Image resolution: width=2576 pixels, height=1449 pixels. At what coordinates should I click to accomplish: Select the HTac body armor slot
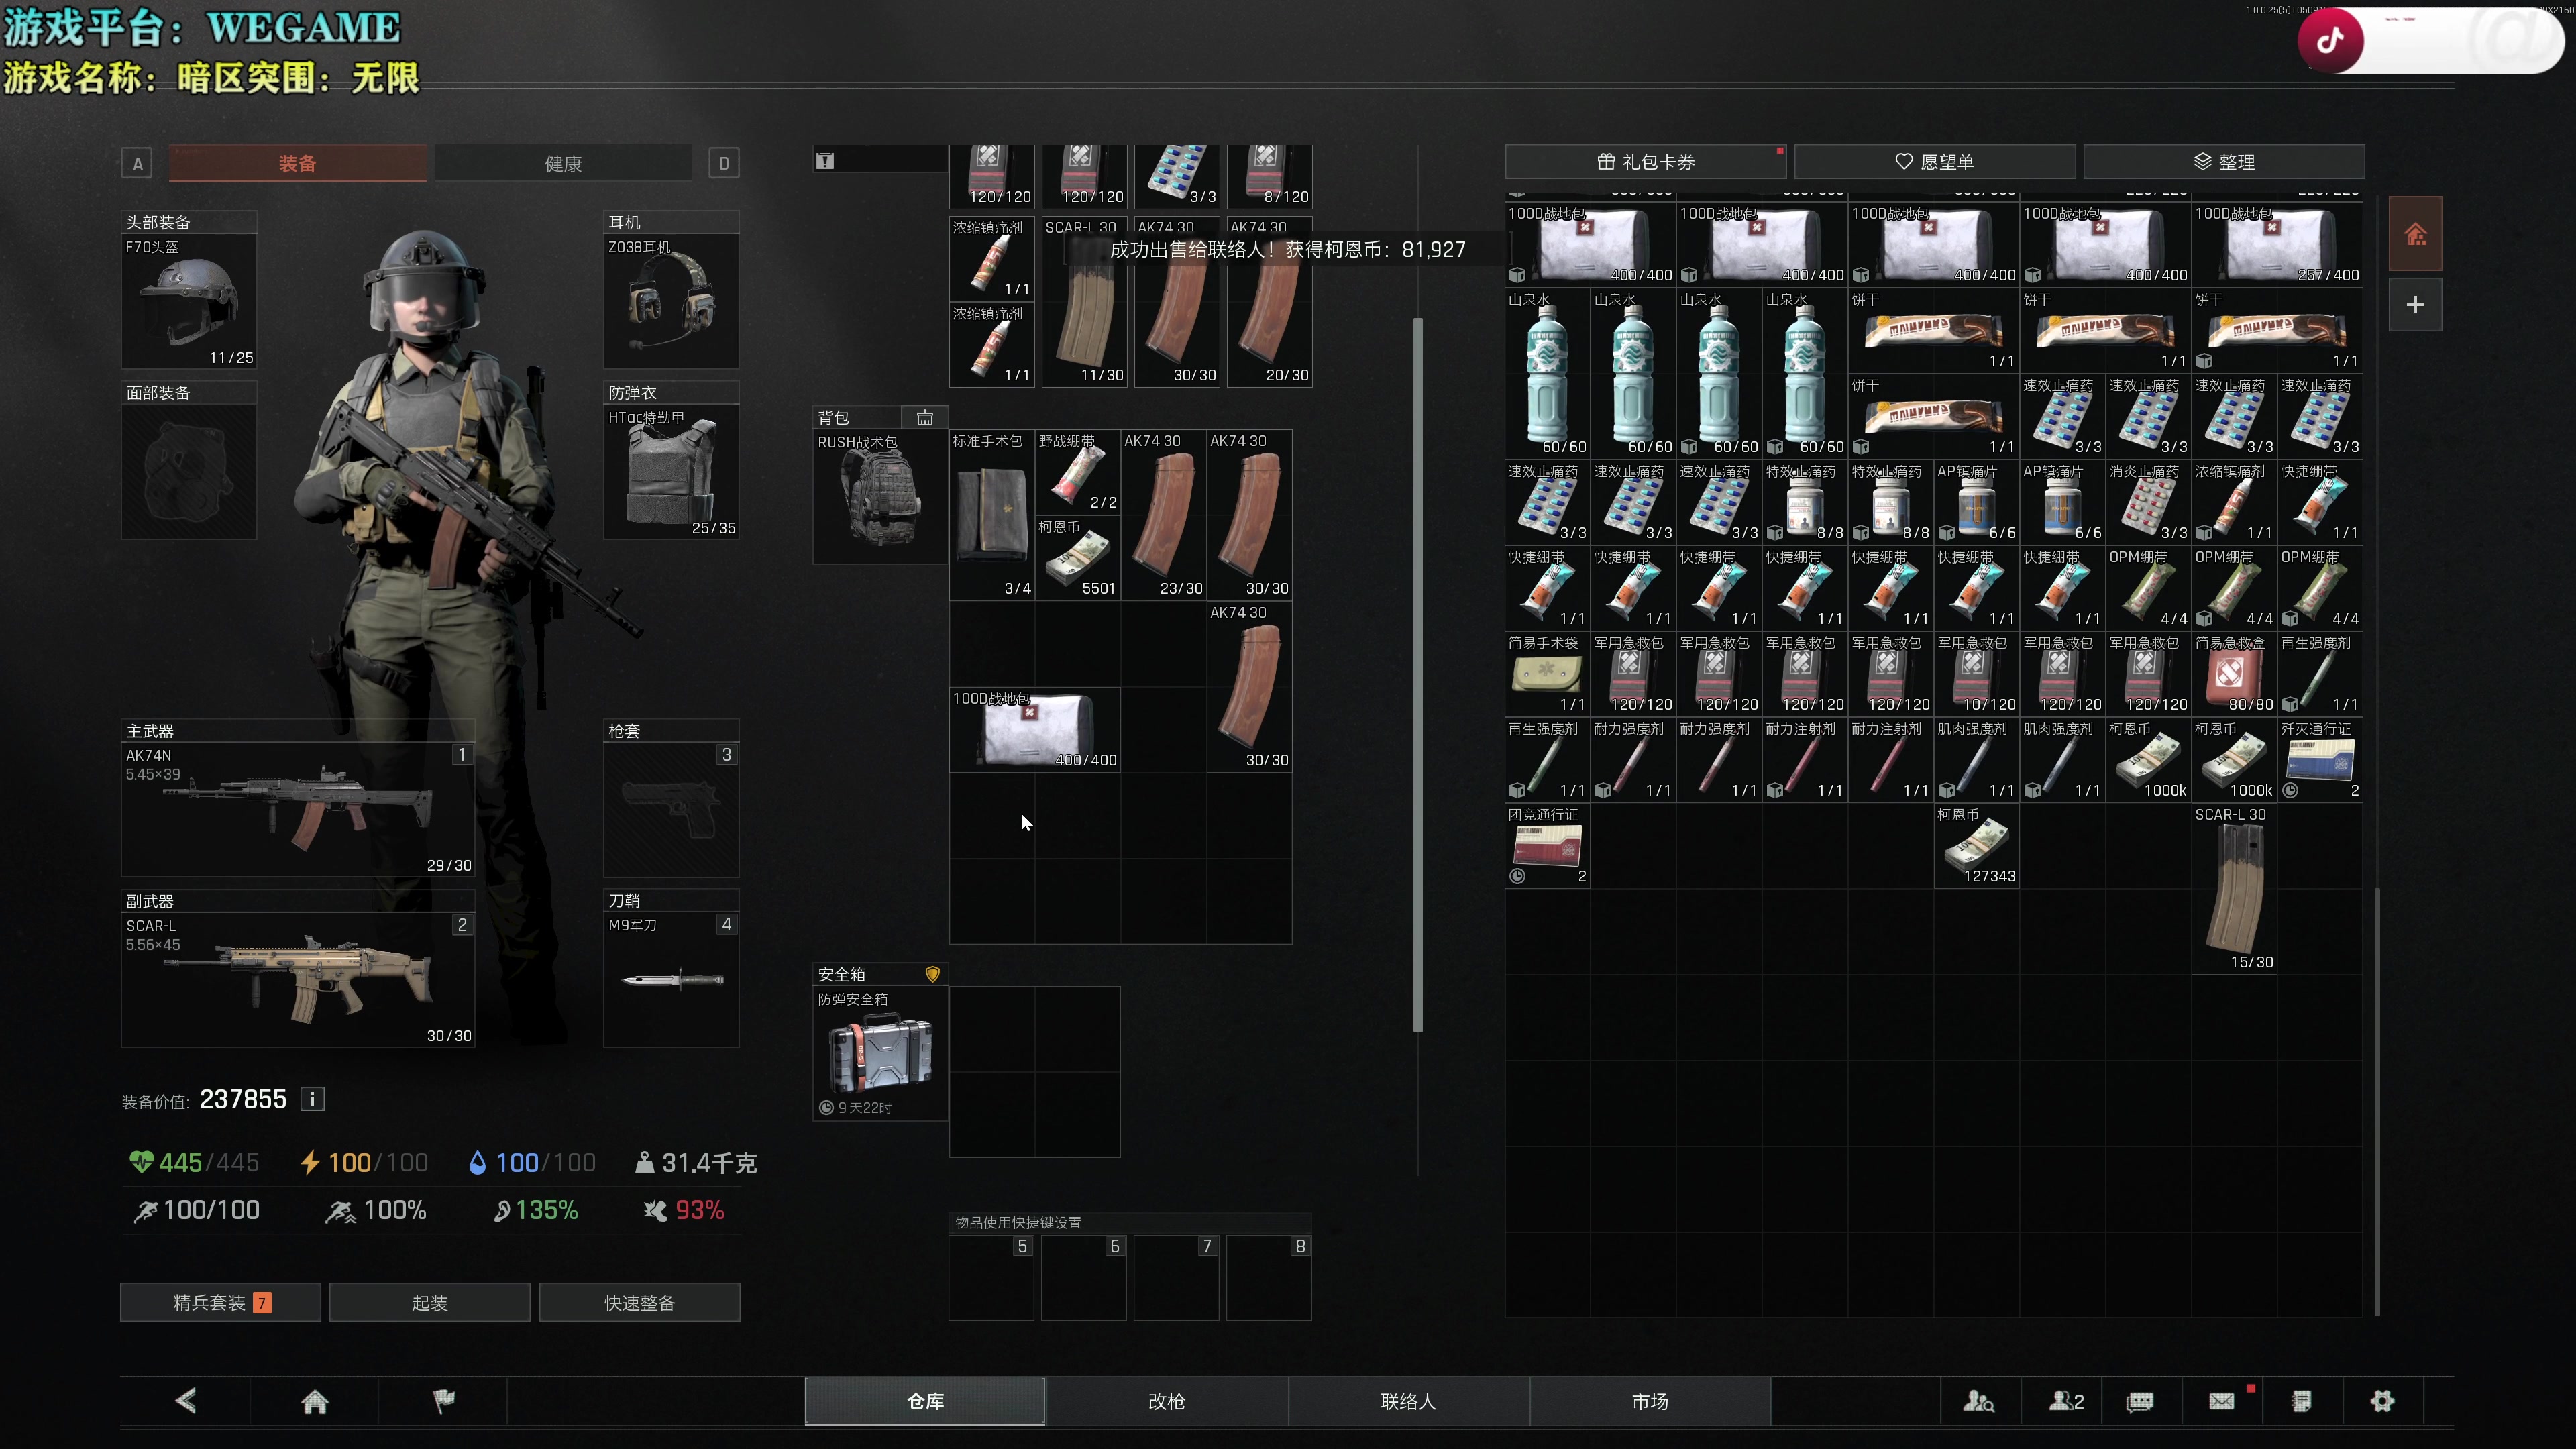pos(671,471)
